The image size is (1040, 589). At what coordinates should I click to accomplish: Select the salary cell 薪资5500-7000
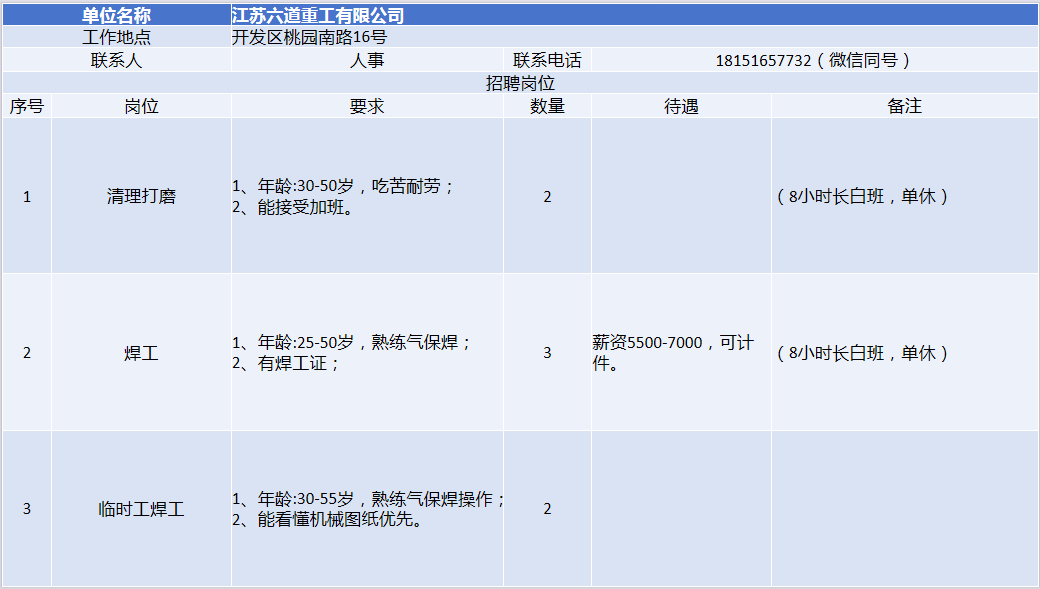tap(681, 353)
